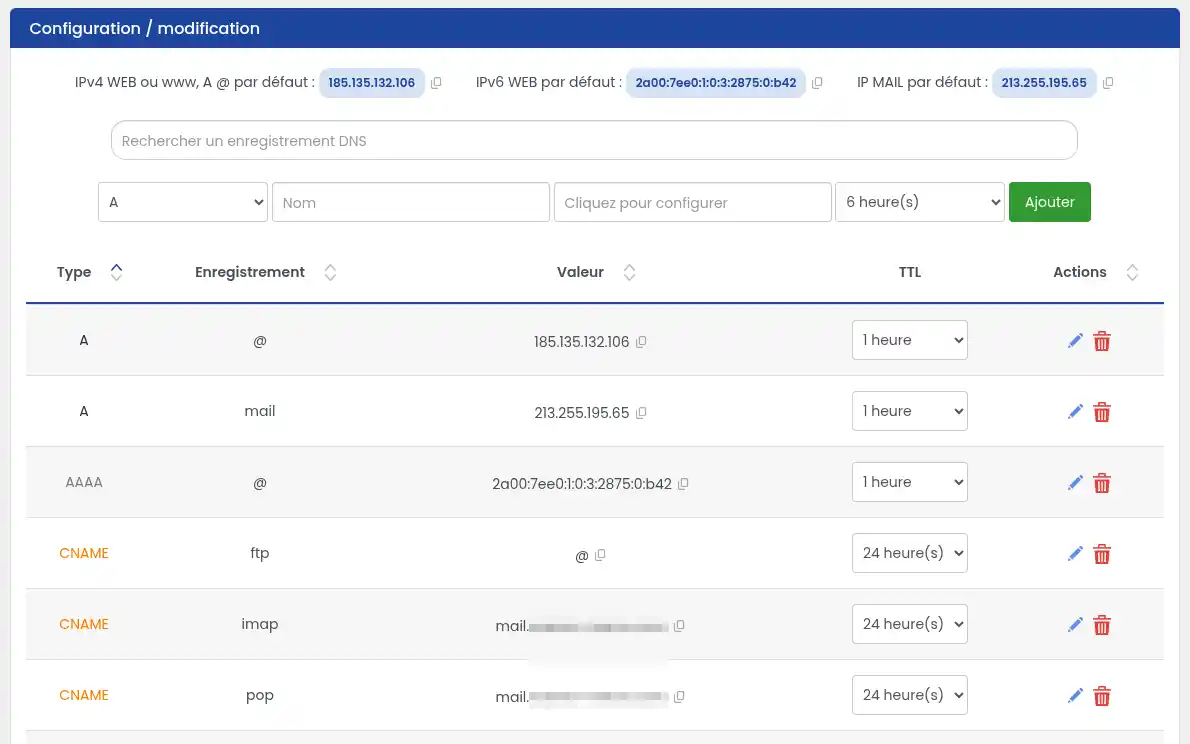Image resolution: width=1190 pixels, height=744 pixels.
Task: Copy the default IPv6 WEB address
Action: [817, 83]
